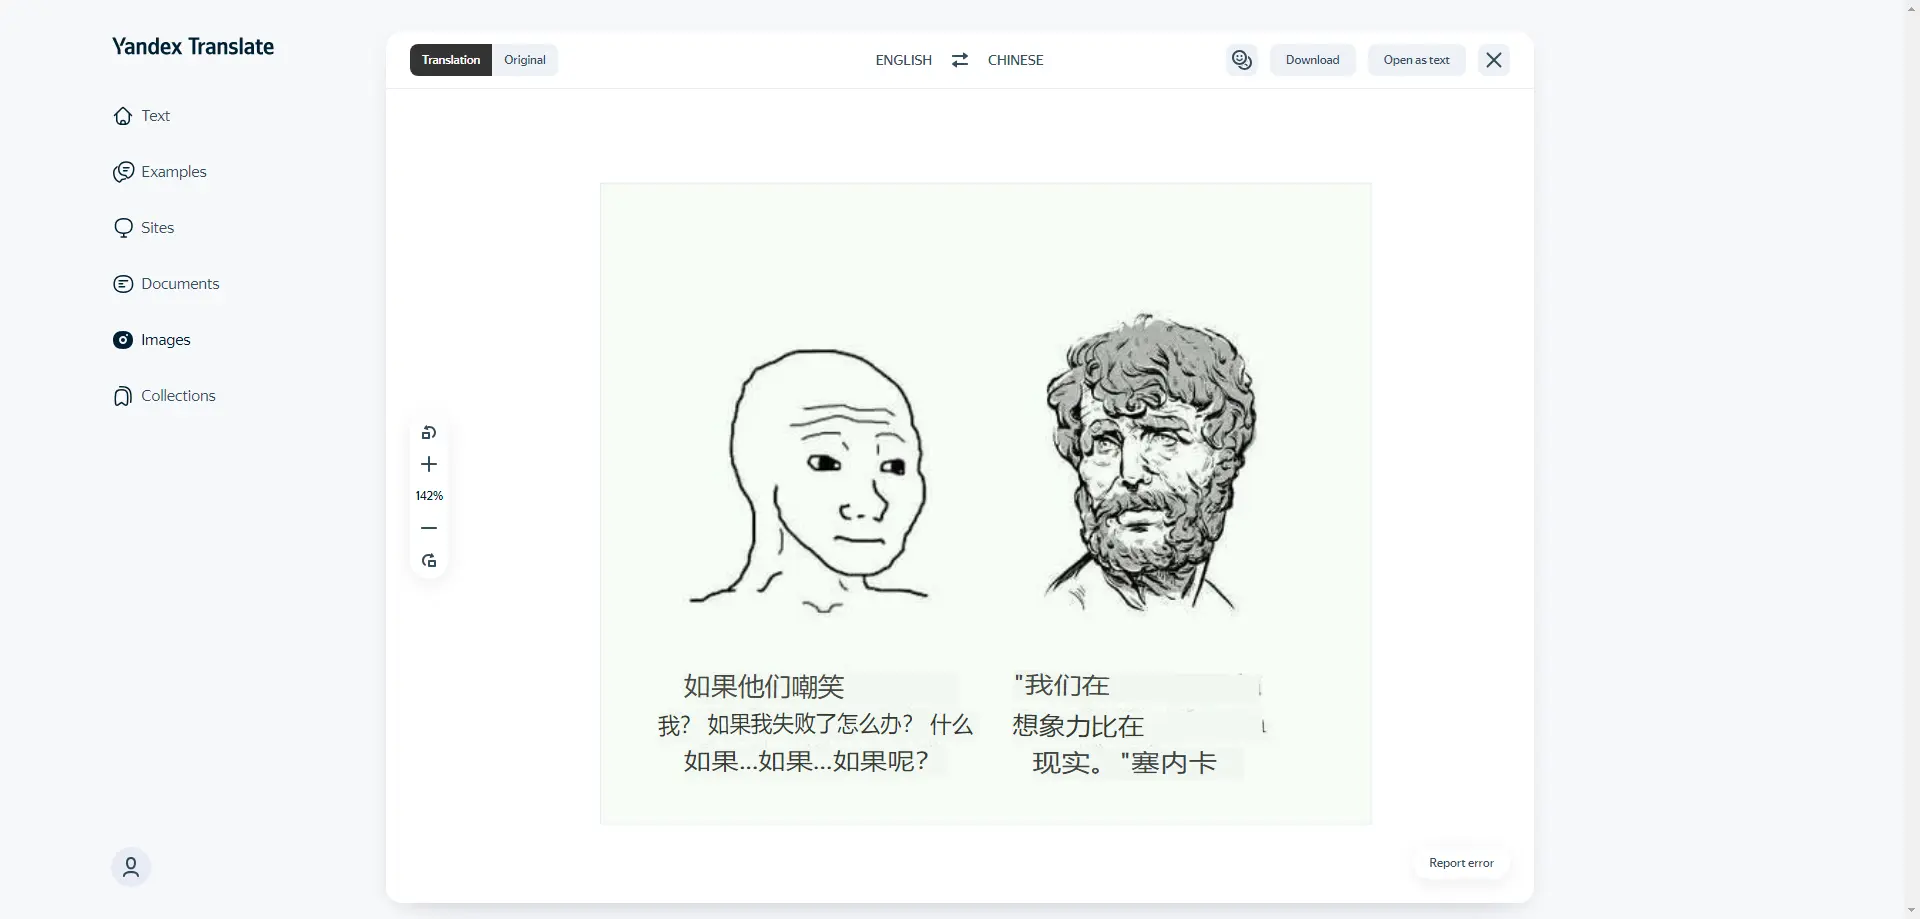
Task: Download the translated image
Action: (1313, 60)
